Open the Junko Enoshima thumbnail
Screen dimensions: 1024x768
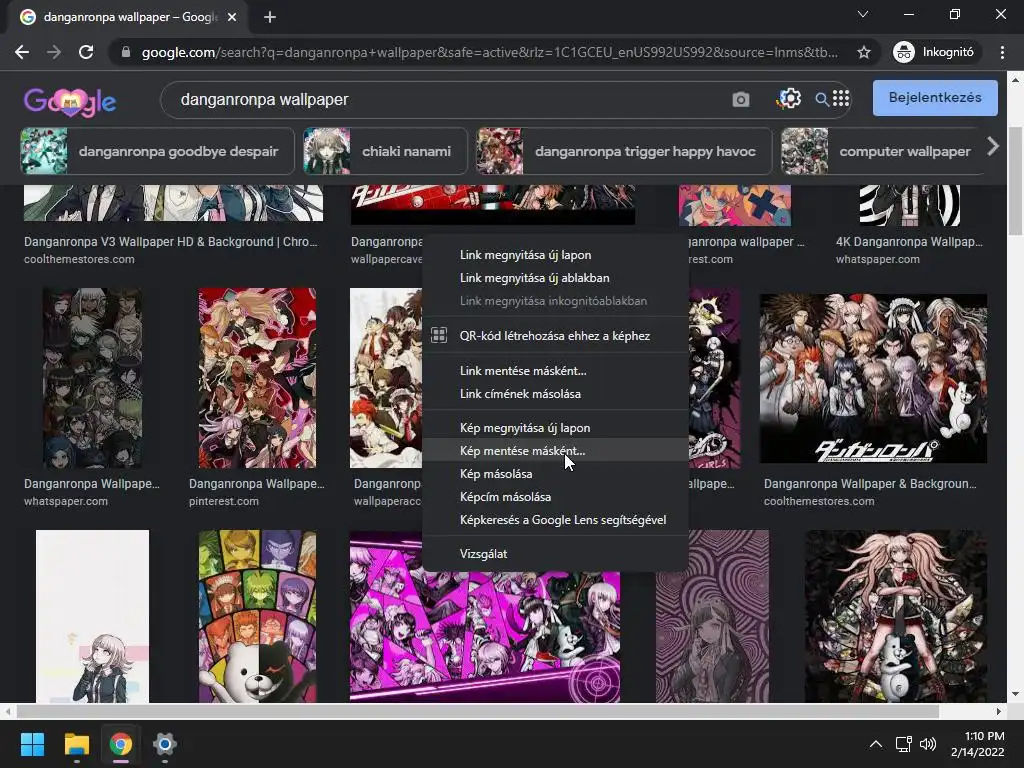895,616
